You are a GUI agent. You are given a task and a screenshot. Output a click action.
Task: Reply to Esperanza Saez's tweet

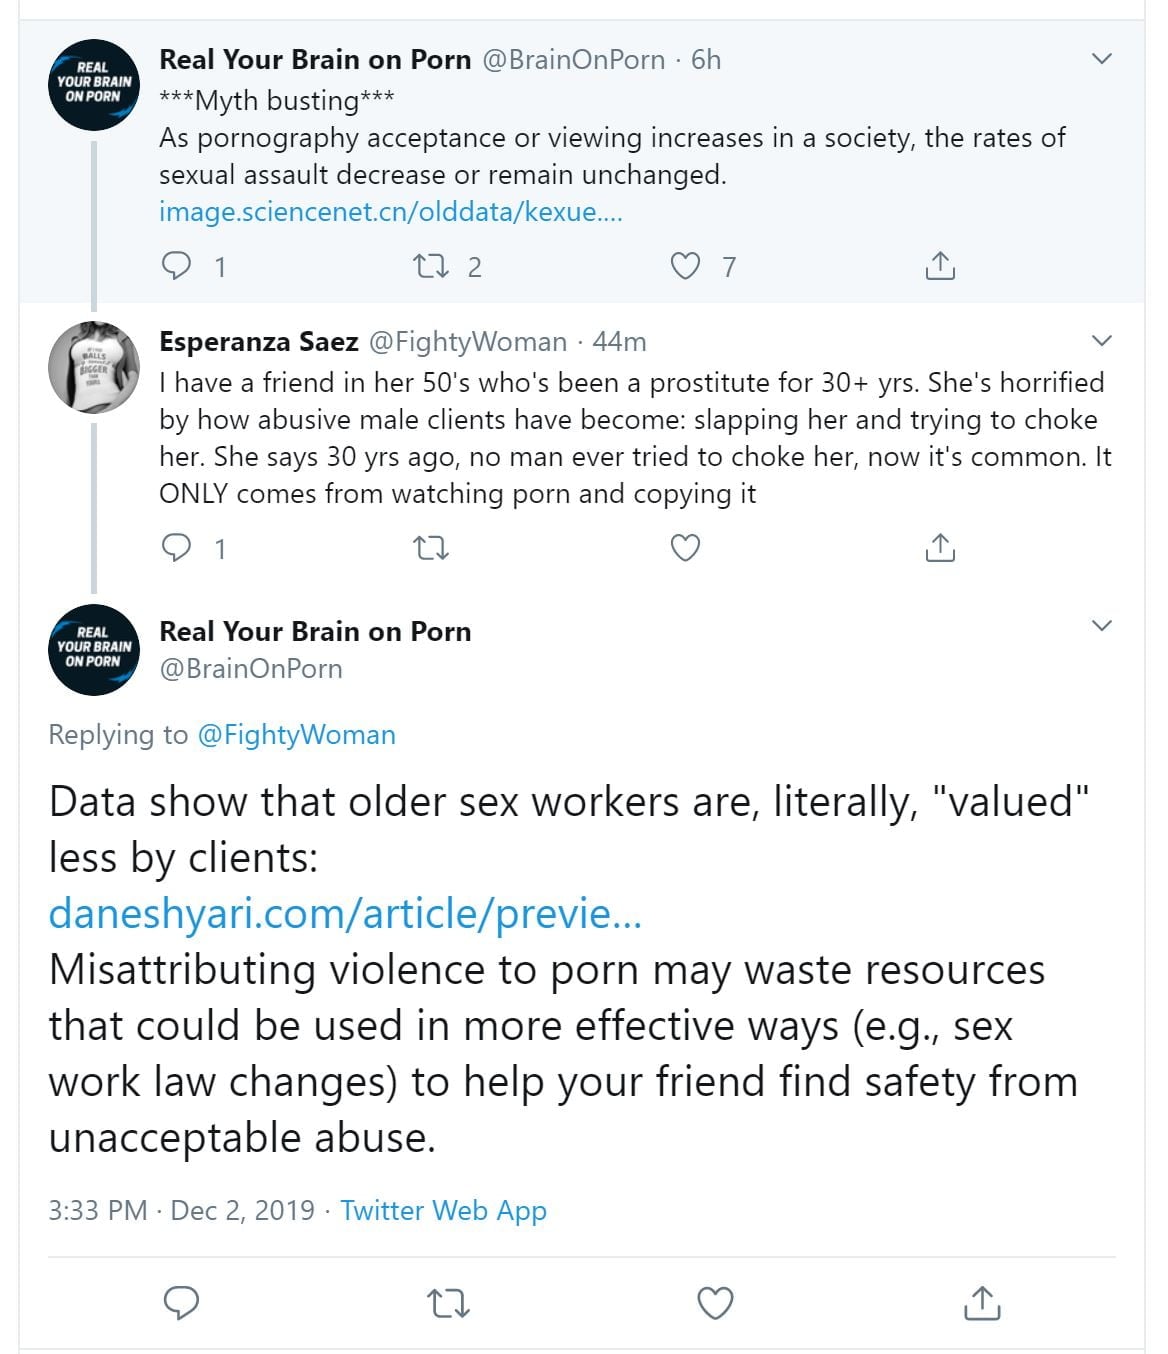coord(177,548)
